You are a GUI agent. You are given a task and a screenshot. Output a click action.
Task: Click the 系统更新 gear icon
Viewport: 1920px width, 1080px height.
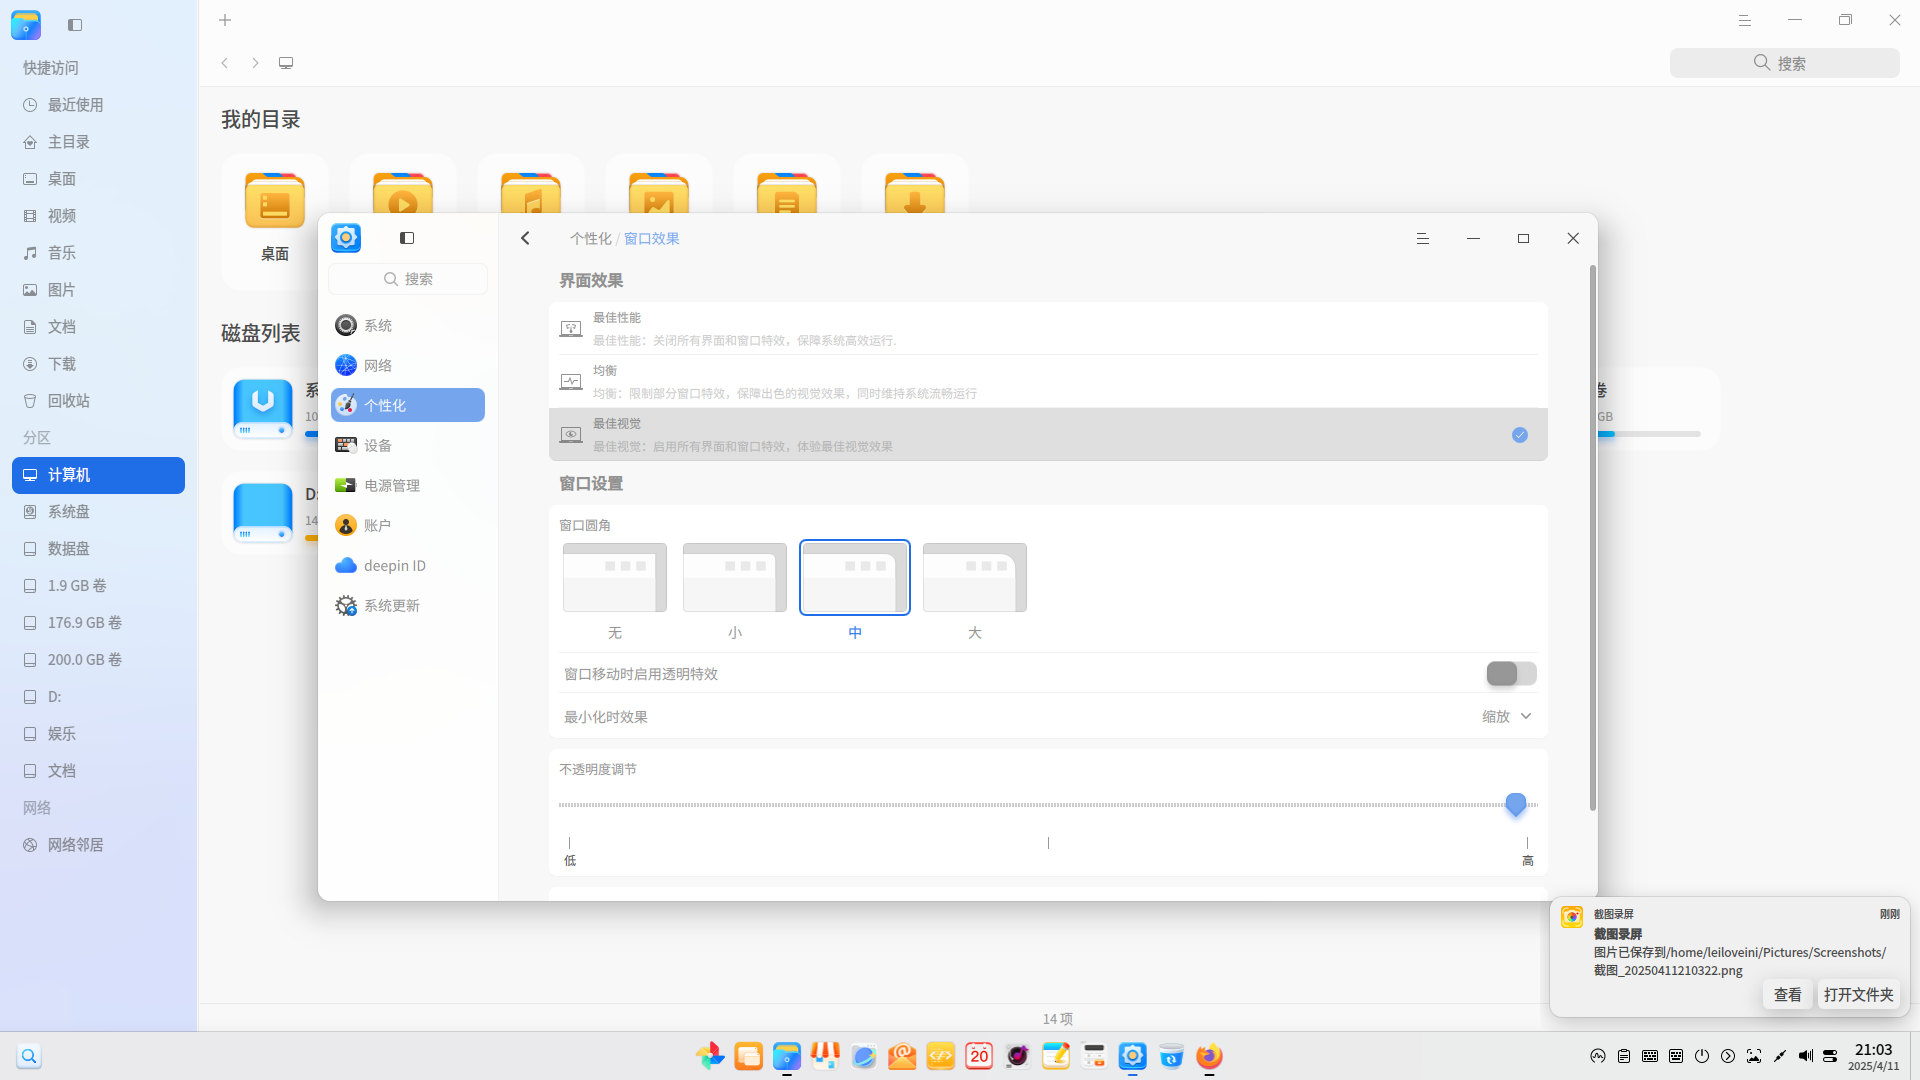[x=346, y=605]
